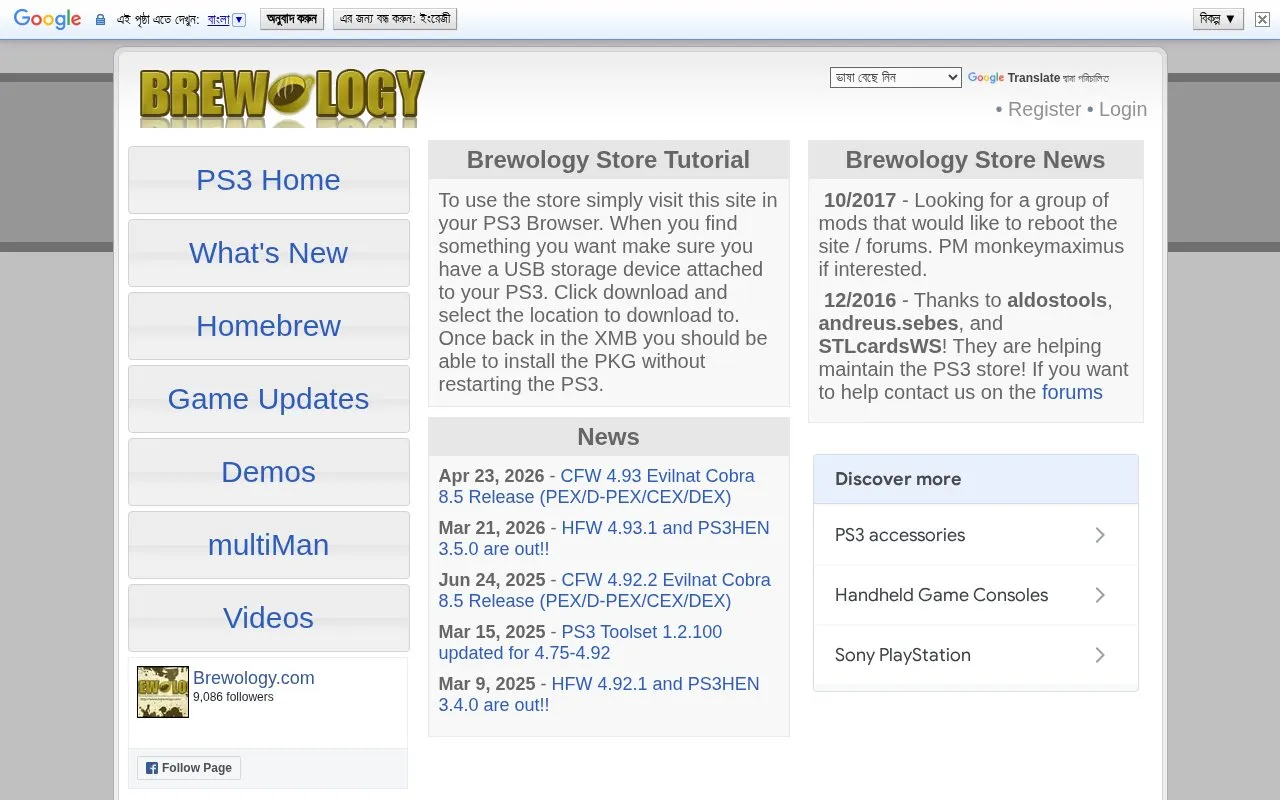1280x800 pixels.
Task: Click the lock icon in translate bar
Action: (x=100, y=20)
